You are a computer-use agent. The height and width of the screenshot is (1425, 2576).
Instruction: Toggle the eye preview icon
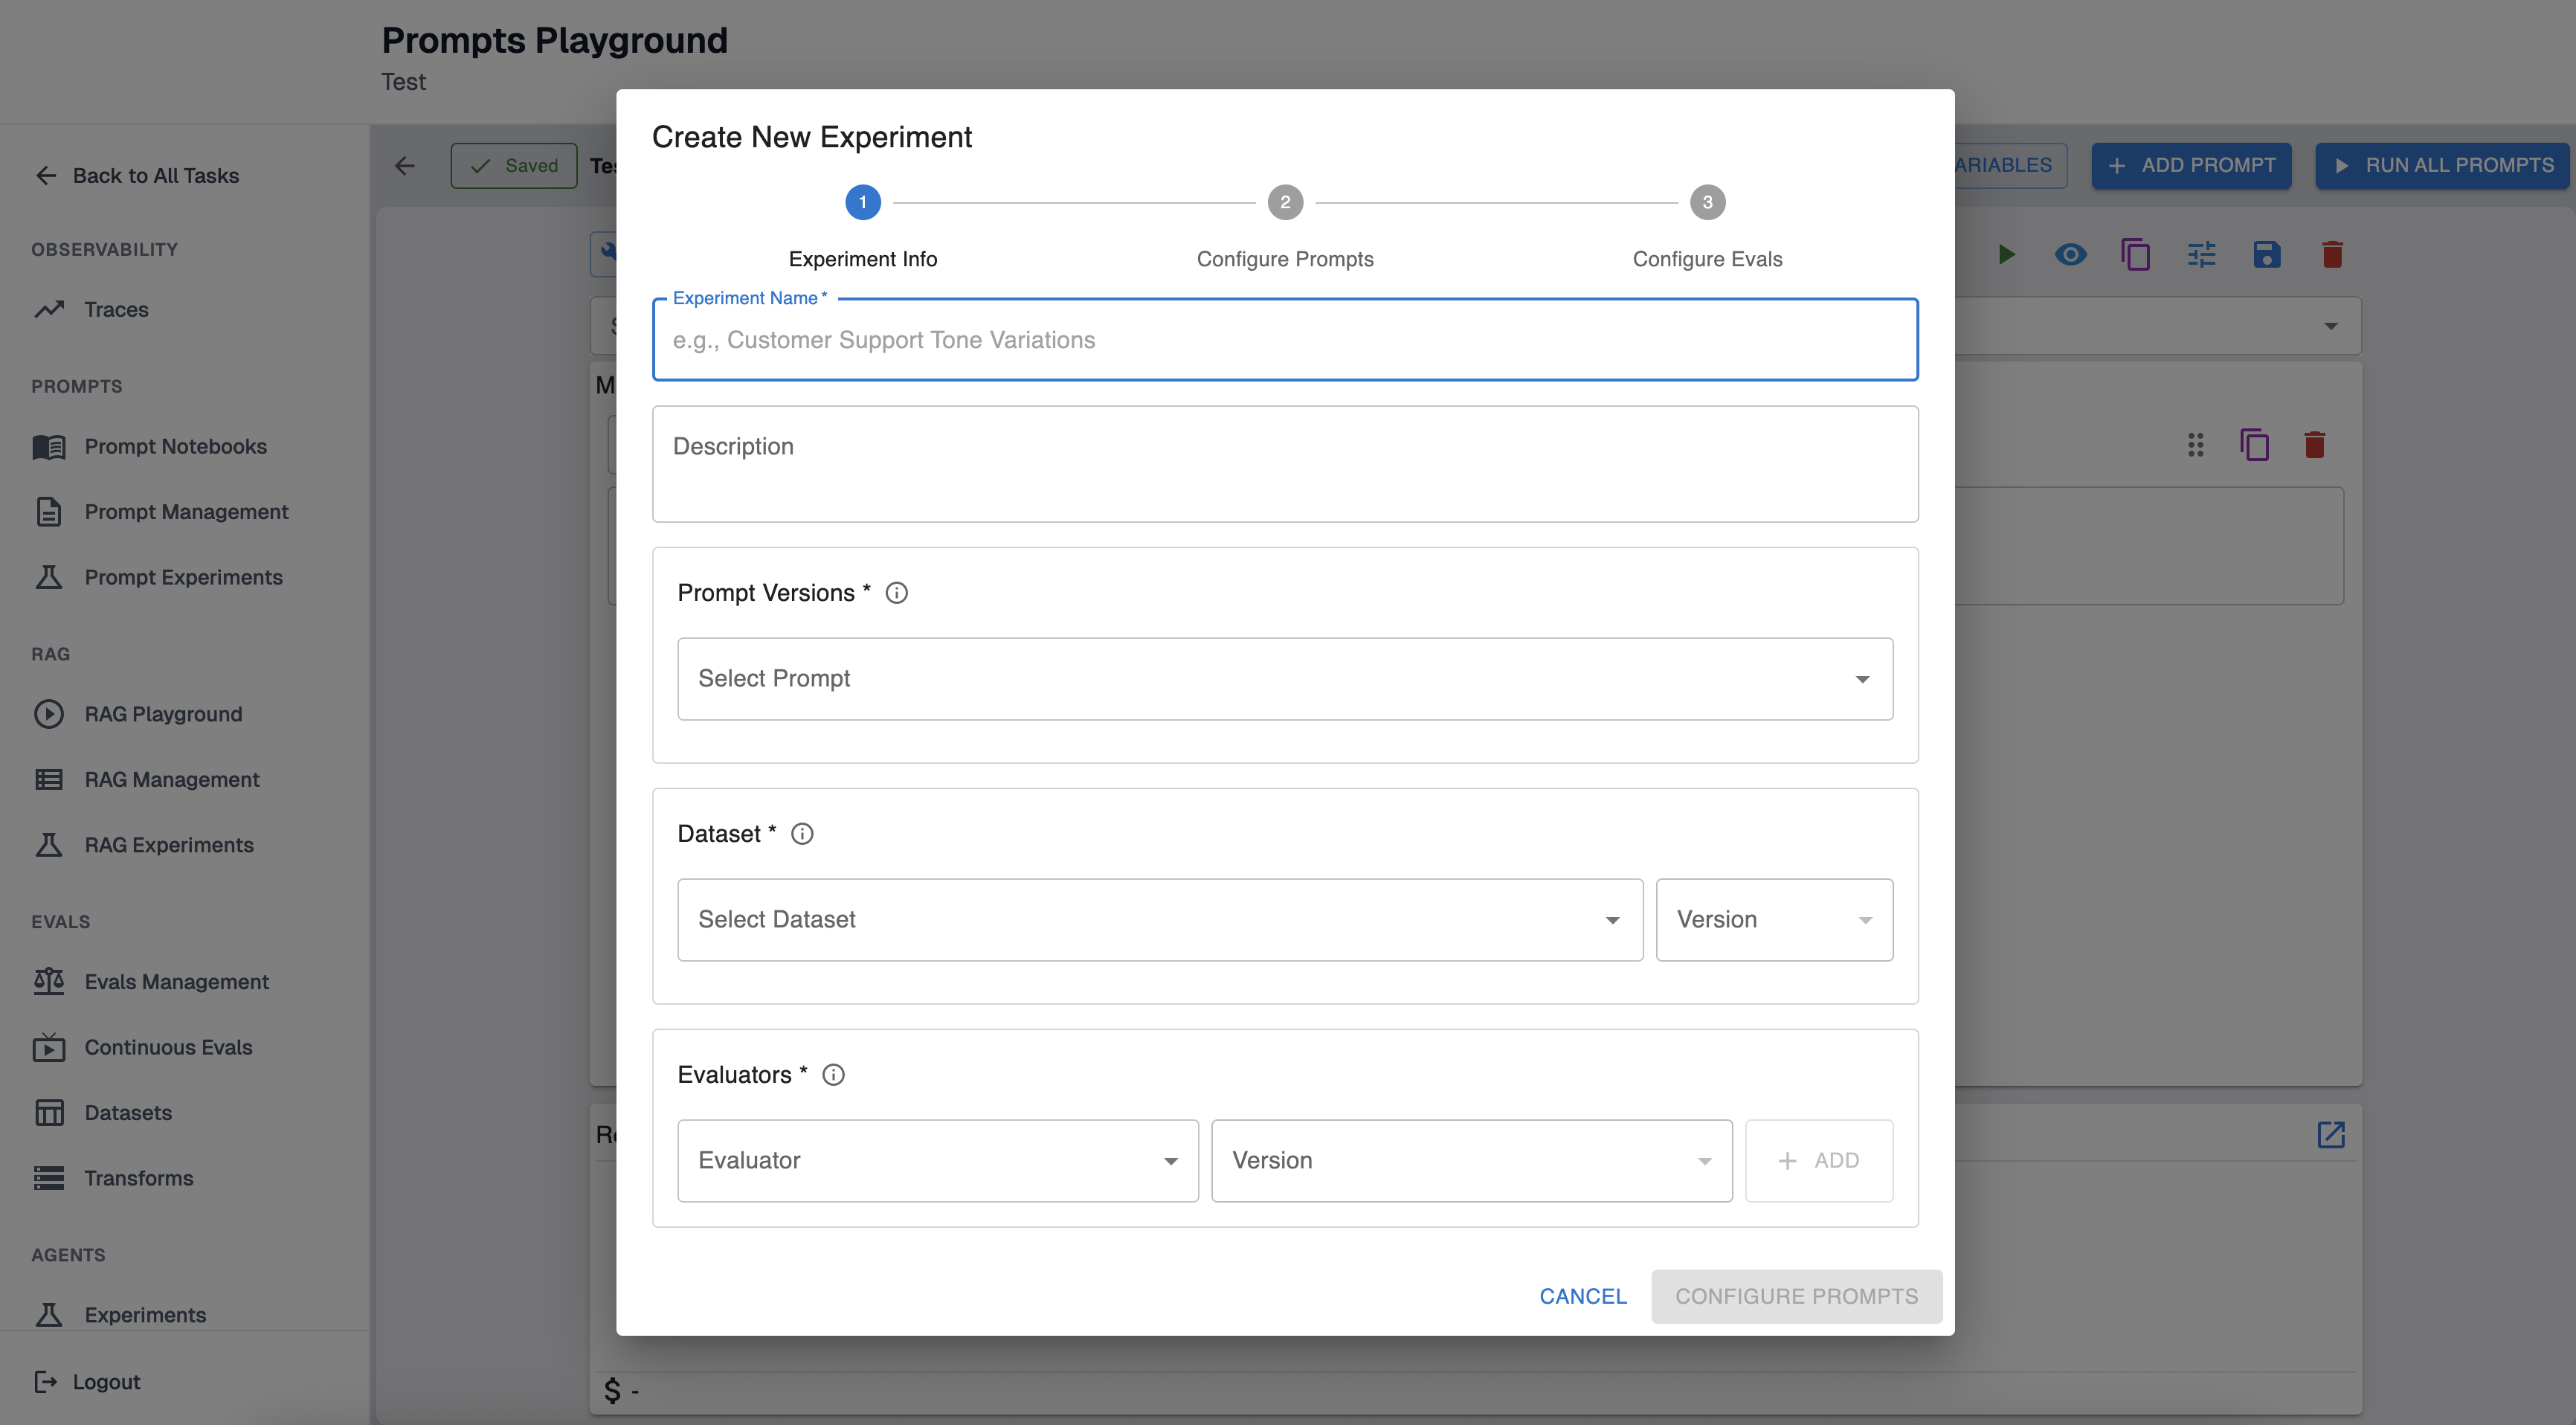click(2070, 254)
